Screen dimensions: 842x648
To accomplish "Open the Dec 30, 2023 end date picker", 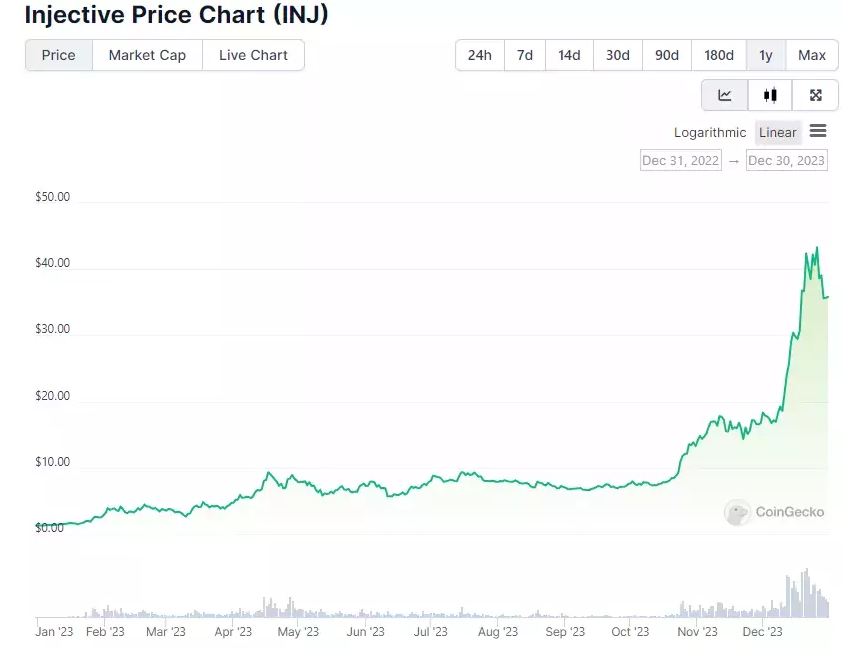I will click(x=786, y=161).
